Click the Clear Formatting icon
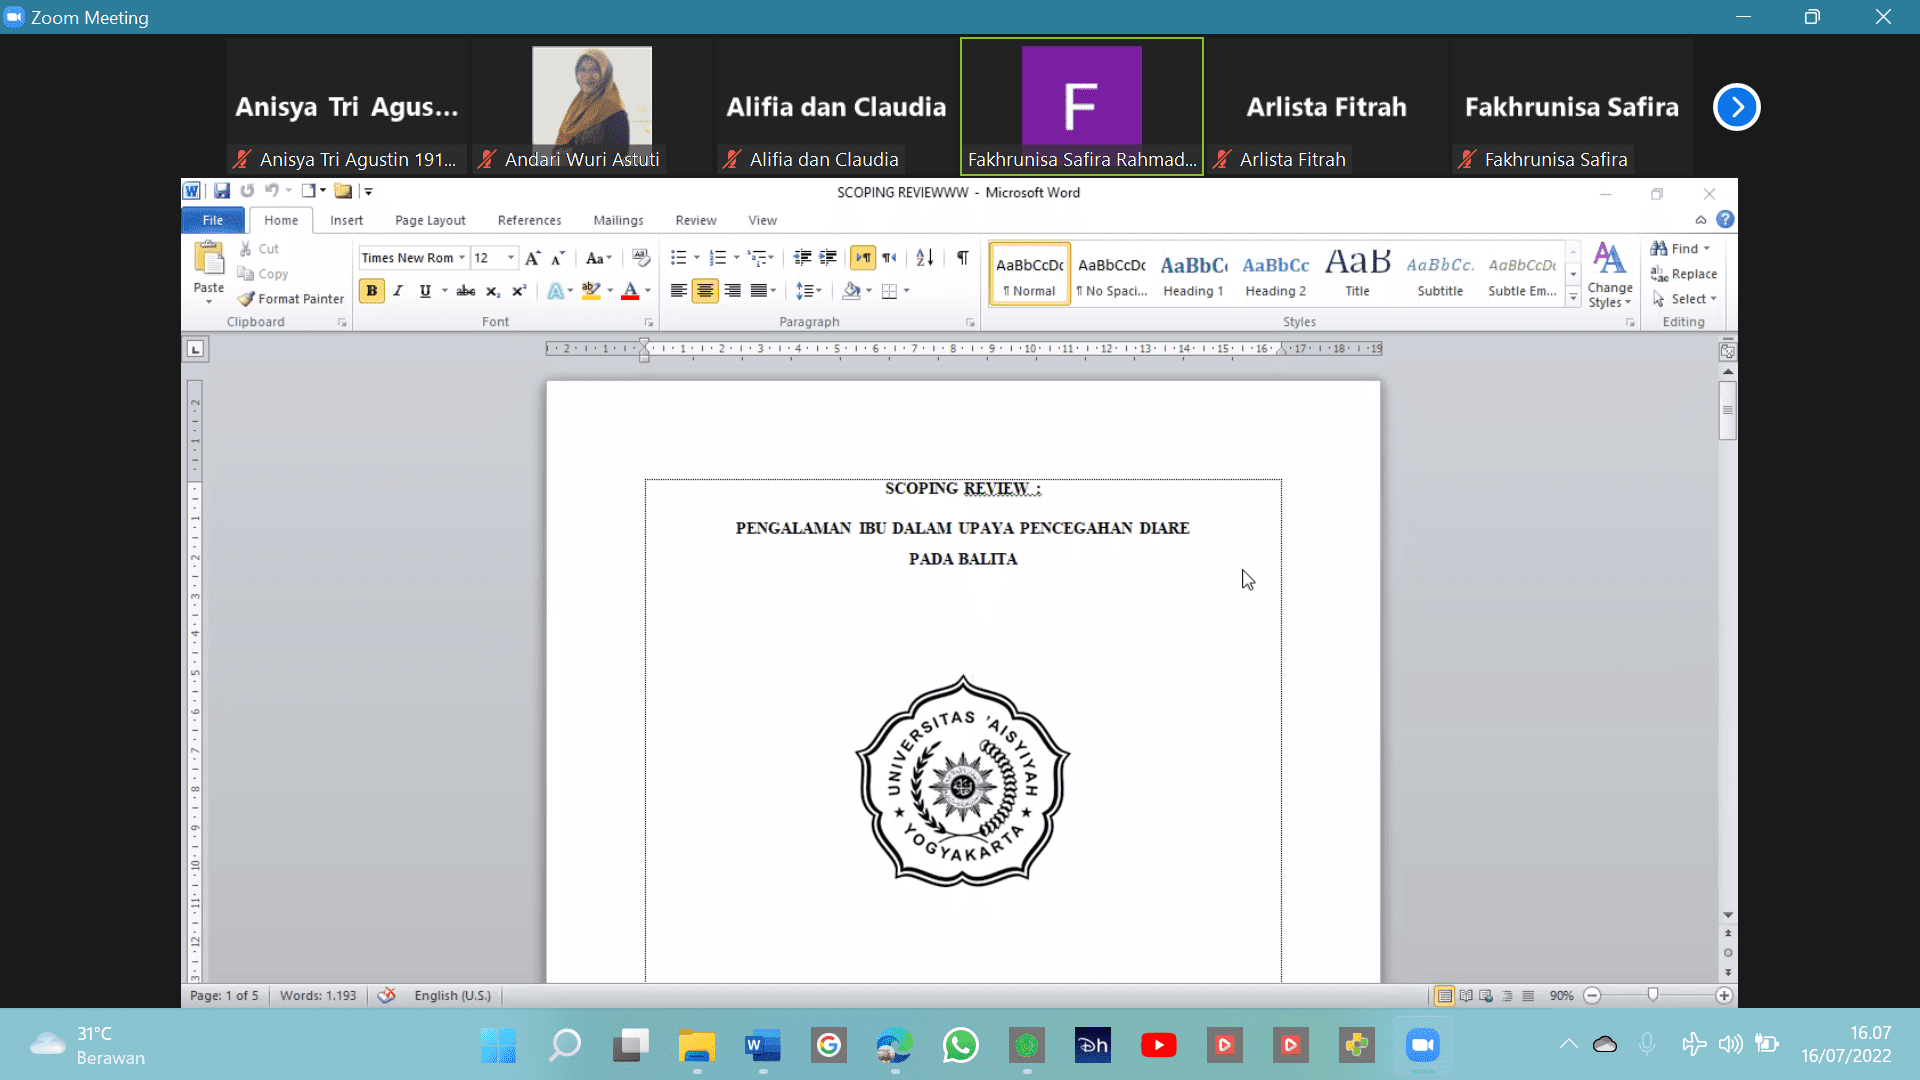The height and width of the screenshot is (1080, 1920). (641, 258)
